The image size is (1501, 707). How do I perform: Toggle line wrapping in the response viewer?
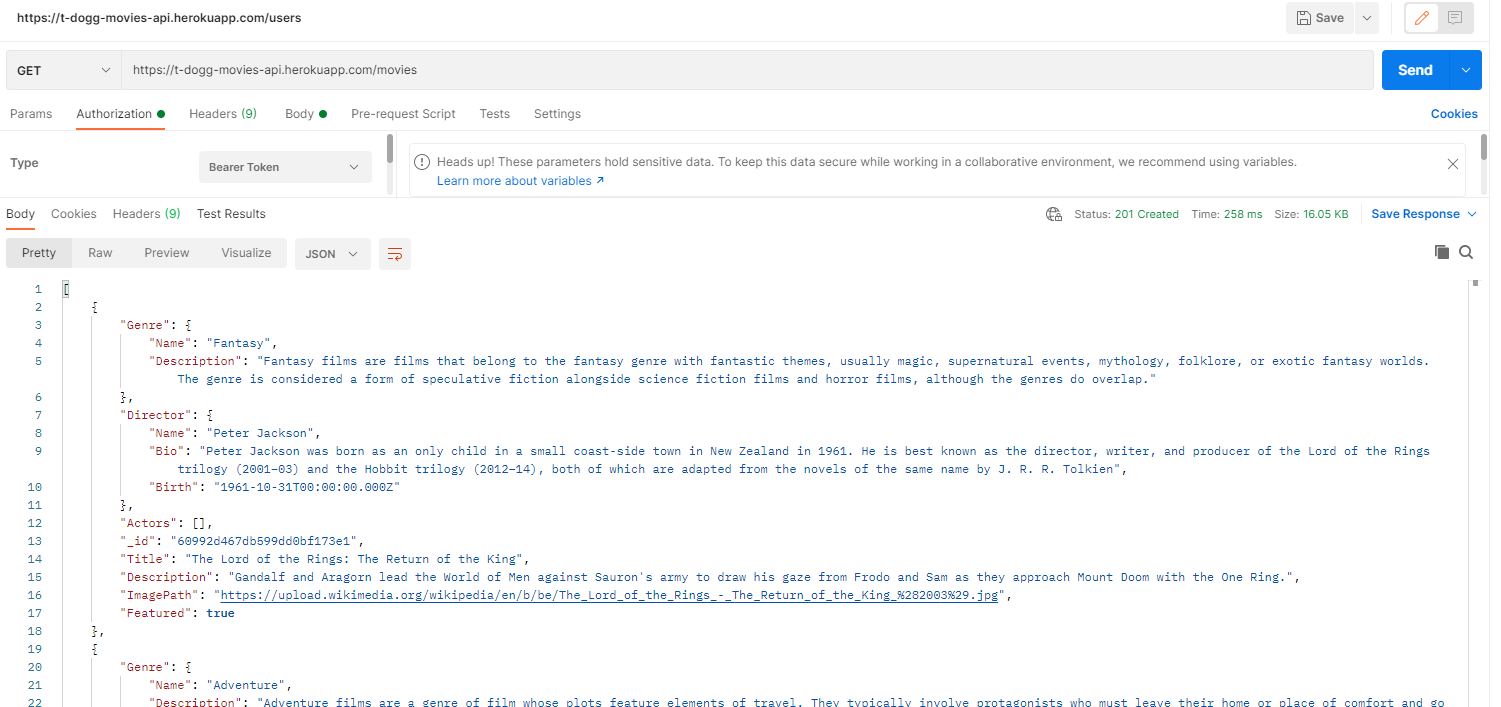pos(394,254)
